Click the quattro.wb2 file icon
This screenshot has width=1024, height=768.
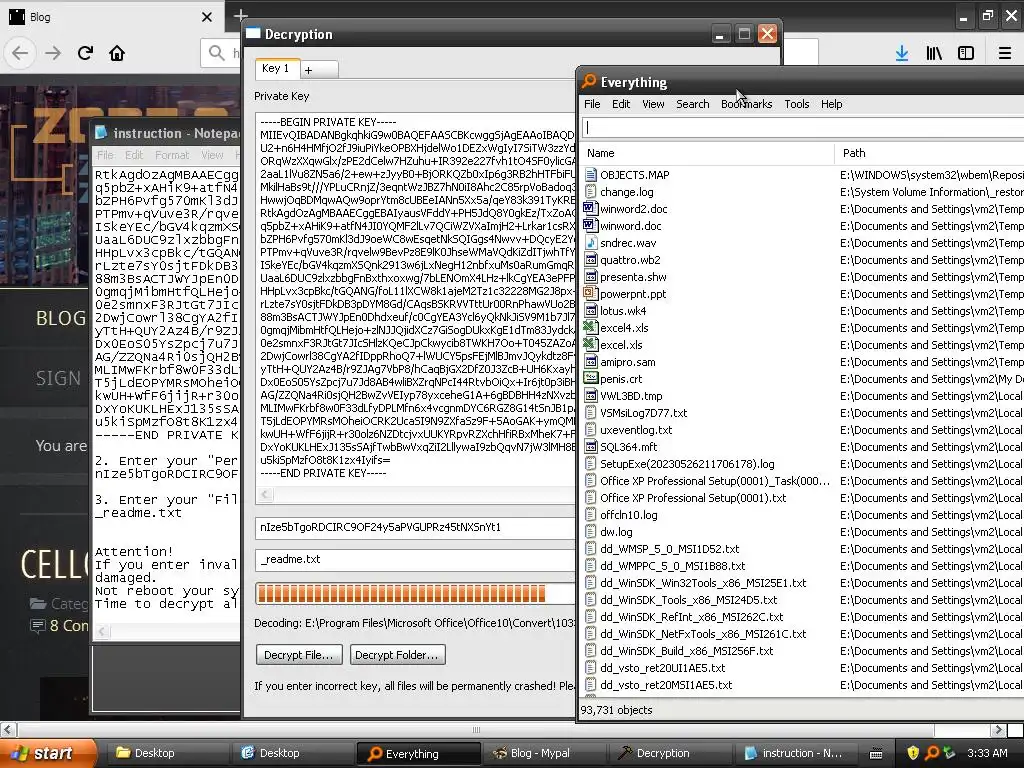[x=591, y=259]
